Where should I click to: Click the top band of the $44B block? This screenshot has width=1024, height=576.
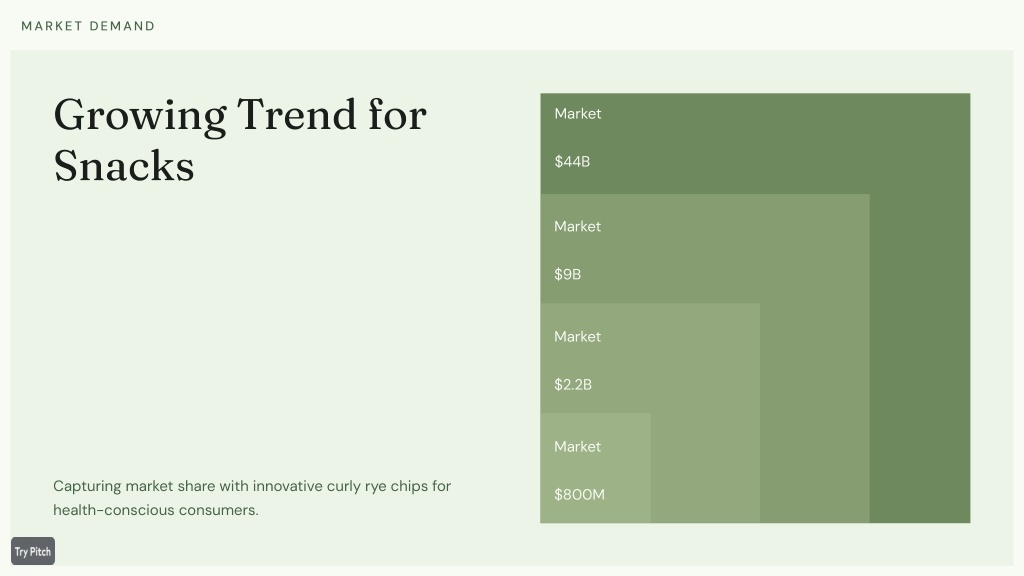pos(755,144)
